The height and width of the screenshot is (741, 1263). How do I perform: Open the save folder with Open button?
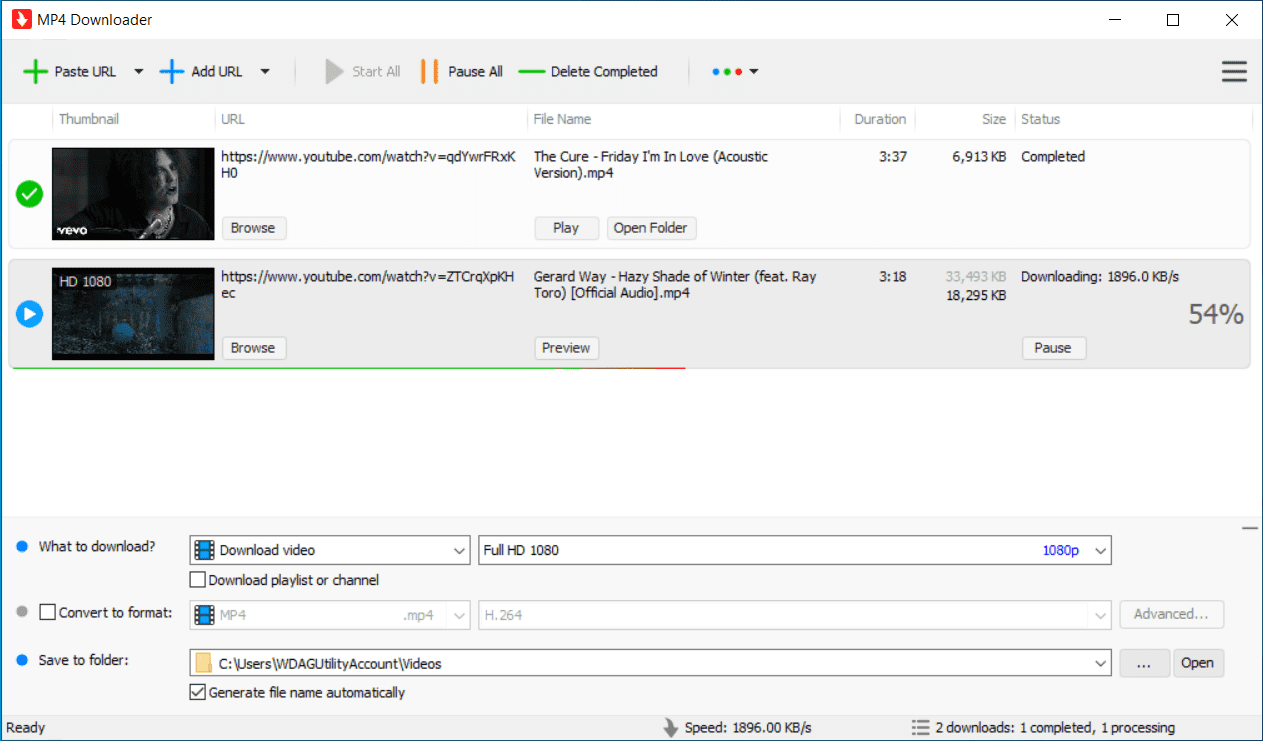1197,663
